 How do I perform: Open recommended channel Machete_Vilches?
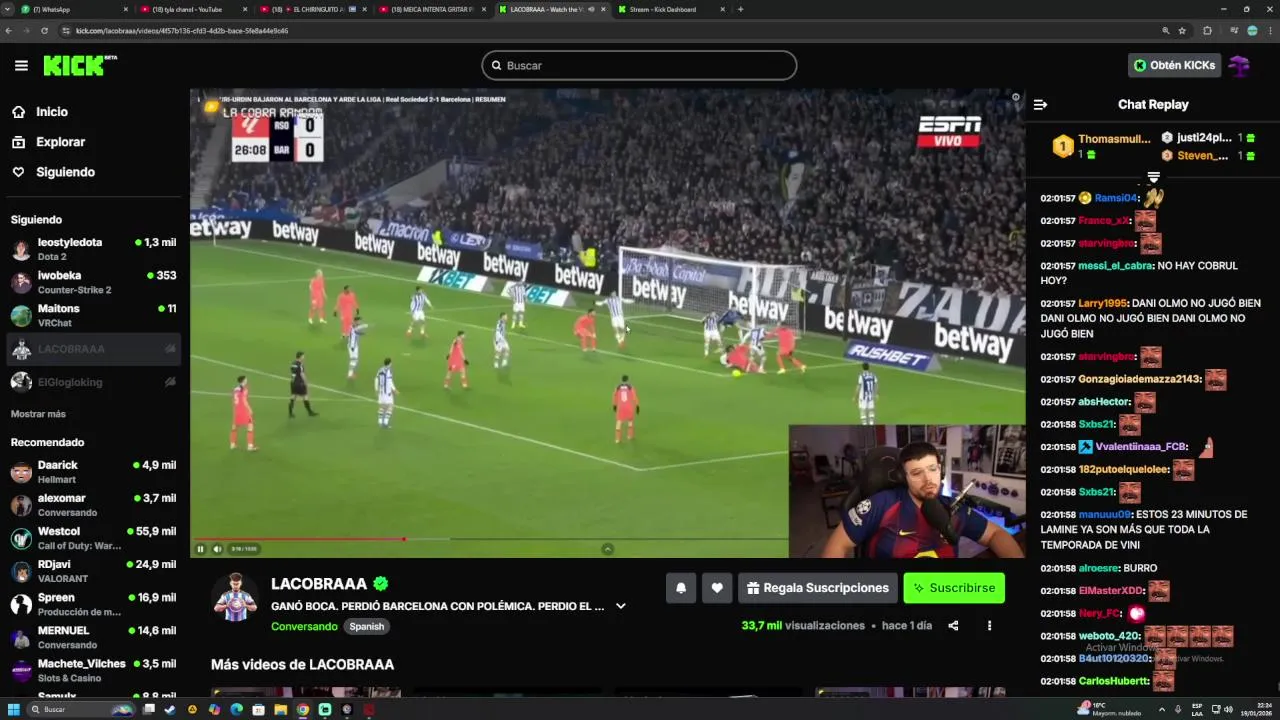(x=93, y=670)
